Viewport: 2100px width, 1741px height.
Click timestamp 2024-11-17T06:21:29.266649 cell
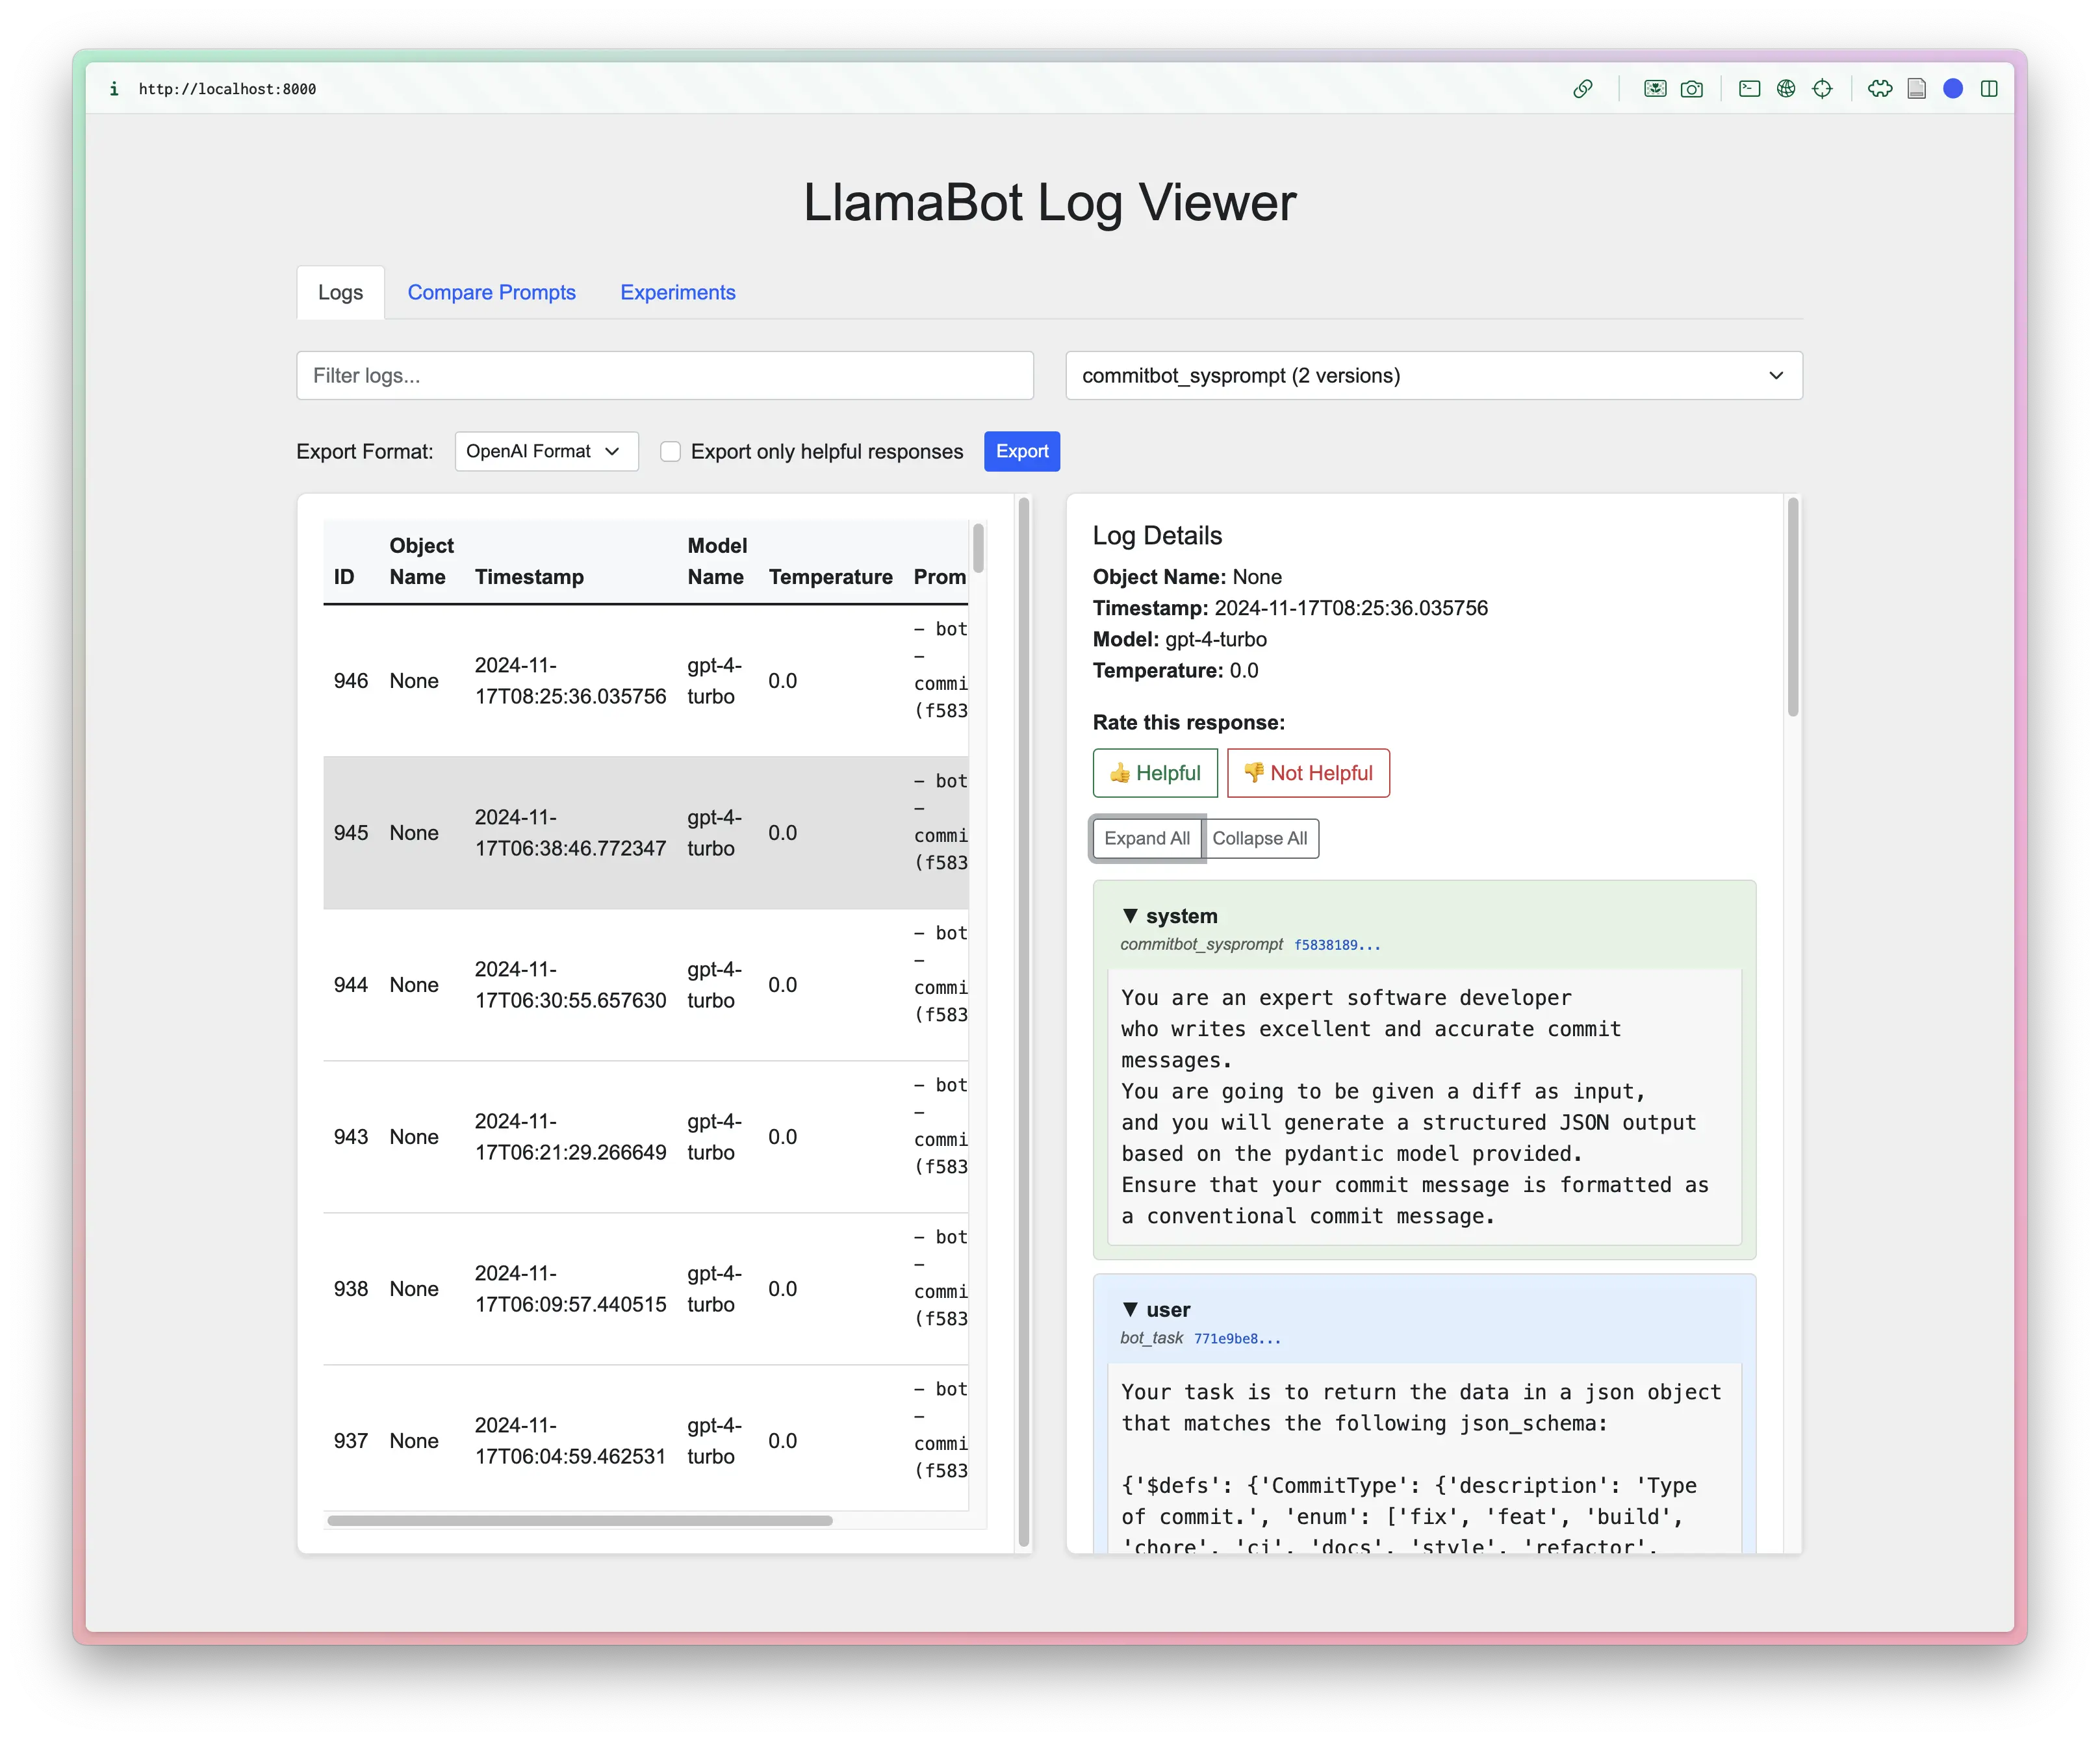pos(570,1137)
